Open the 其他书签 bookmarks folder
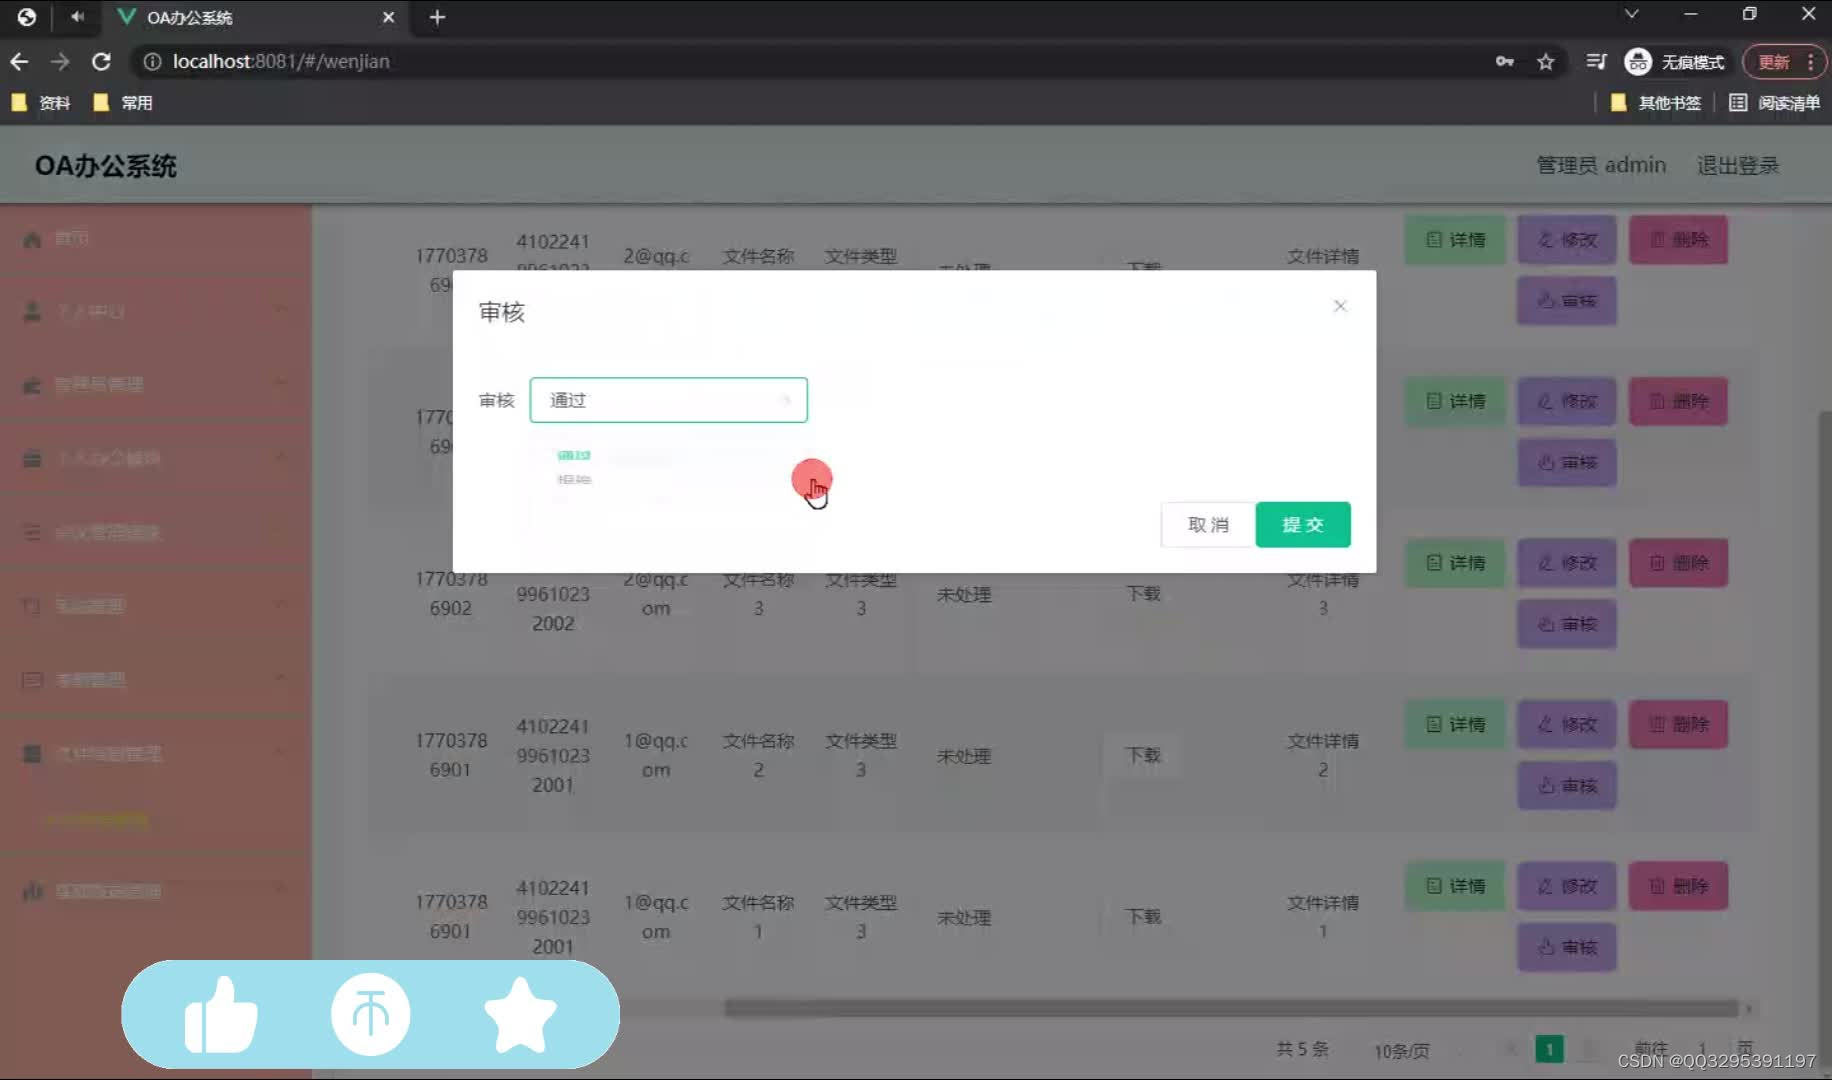1832x1080 pixels. click(1656, 102)
